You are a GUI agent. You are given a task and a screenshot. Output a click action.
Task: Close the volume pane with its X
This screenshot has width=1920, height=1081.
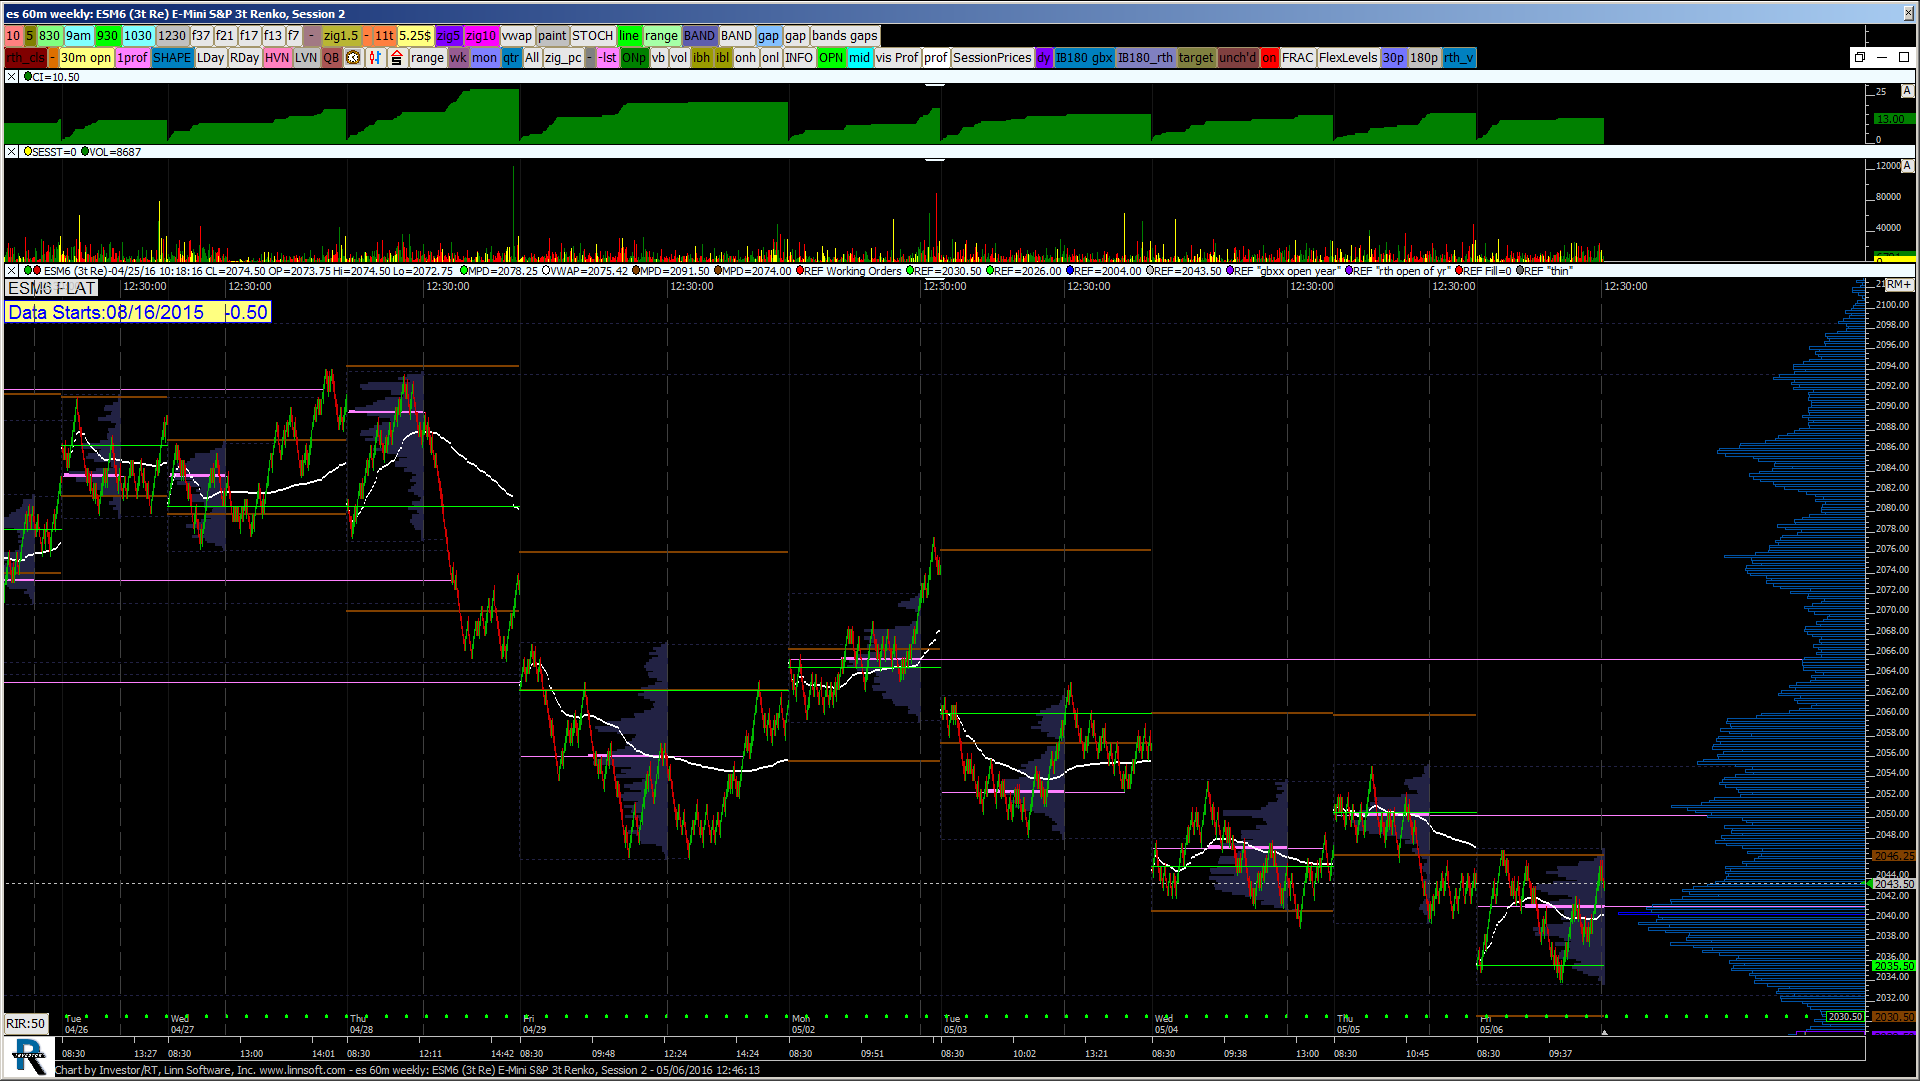tap(12, 152)
